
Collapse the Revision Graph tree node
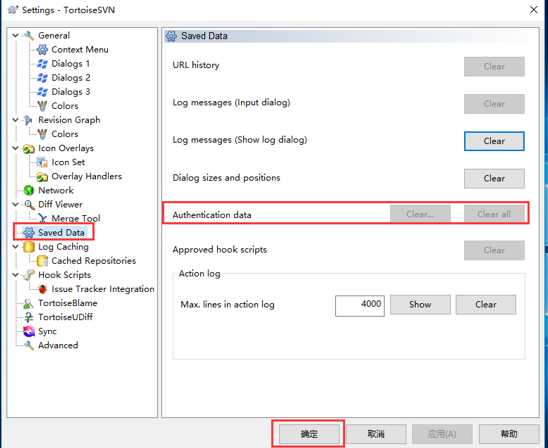click(x=15, y=120)
